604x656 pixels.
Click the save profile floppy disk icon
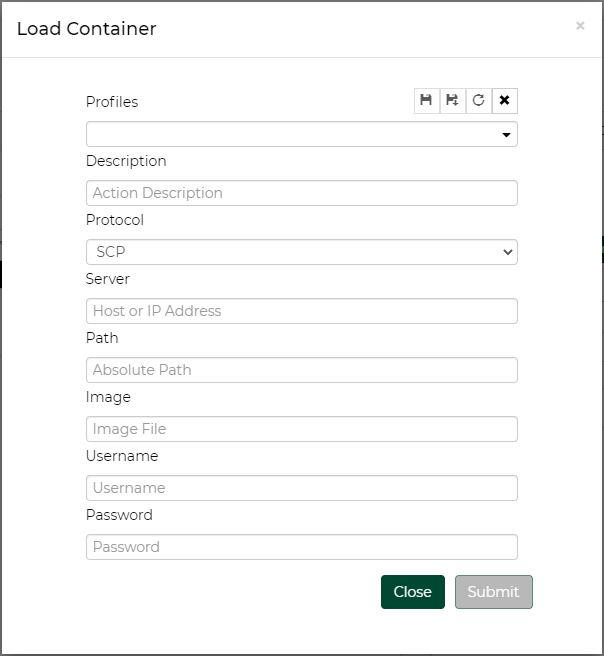(427, 100)
